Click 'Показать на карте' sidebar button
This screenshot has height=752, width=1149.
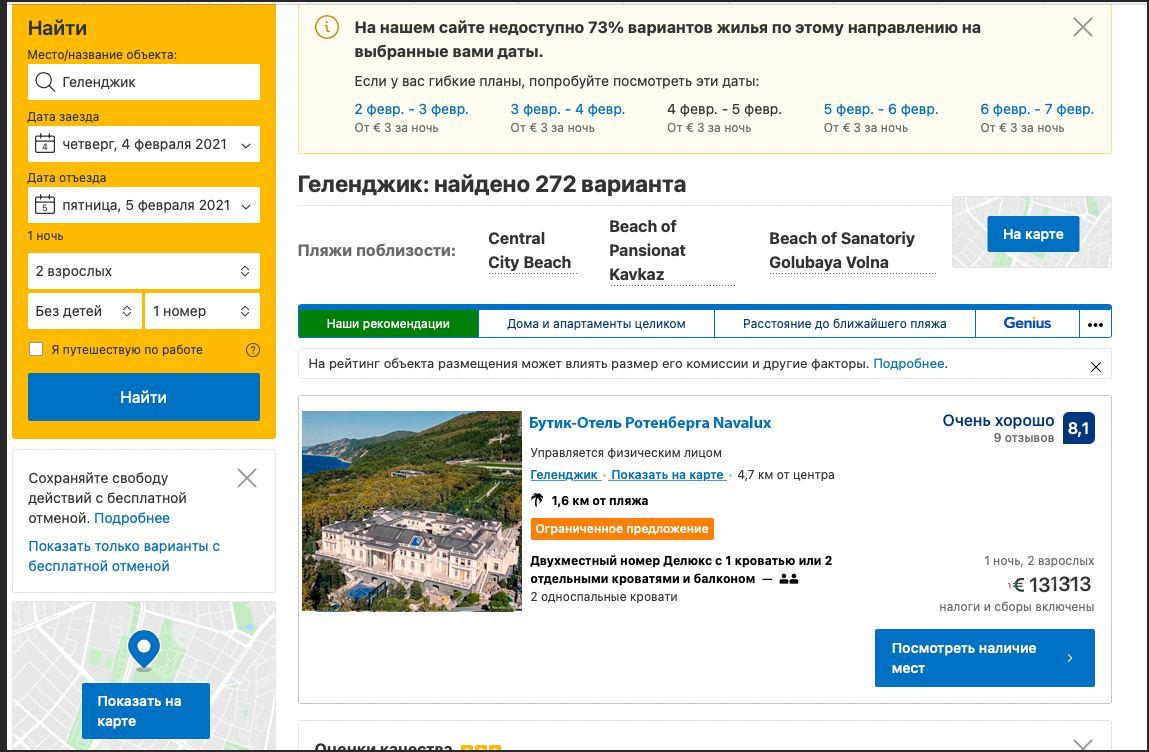click(146, 711)
